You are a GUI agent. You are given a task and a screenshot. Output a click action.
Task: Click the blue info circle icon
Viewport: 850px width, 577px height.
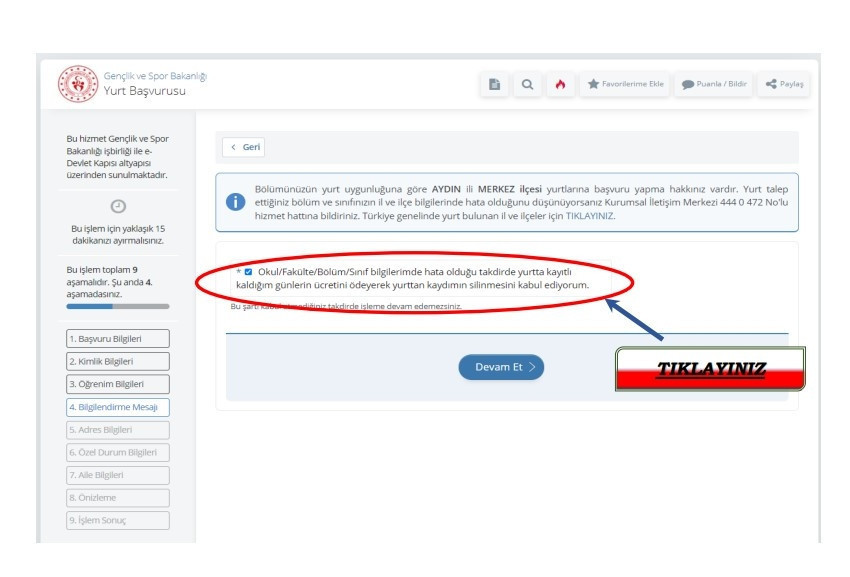(235, 202)
